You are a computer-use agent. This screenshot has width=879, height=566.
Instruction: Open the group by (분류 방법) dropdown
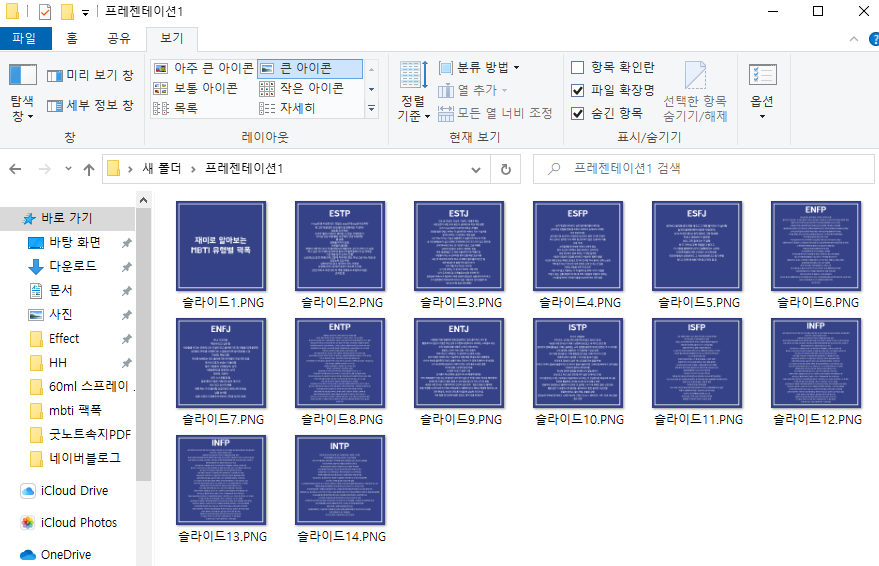[479, 68]
